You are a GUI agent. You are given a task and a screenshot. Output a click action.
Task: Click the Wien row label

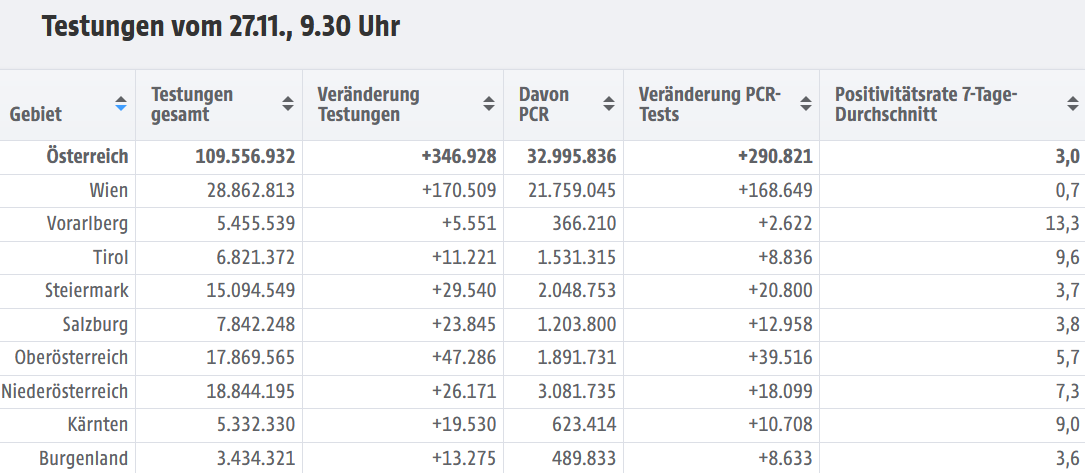[109, 190]
